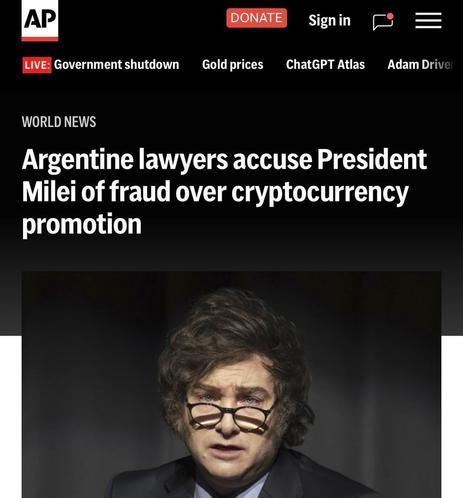Image resolution: width=463 pixels, height=498 pixels.
Task: Go to the ChatGPT Atlas topic
Action: point(325,65)
